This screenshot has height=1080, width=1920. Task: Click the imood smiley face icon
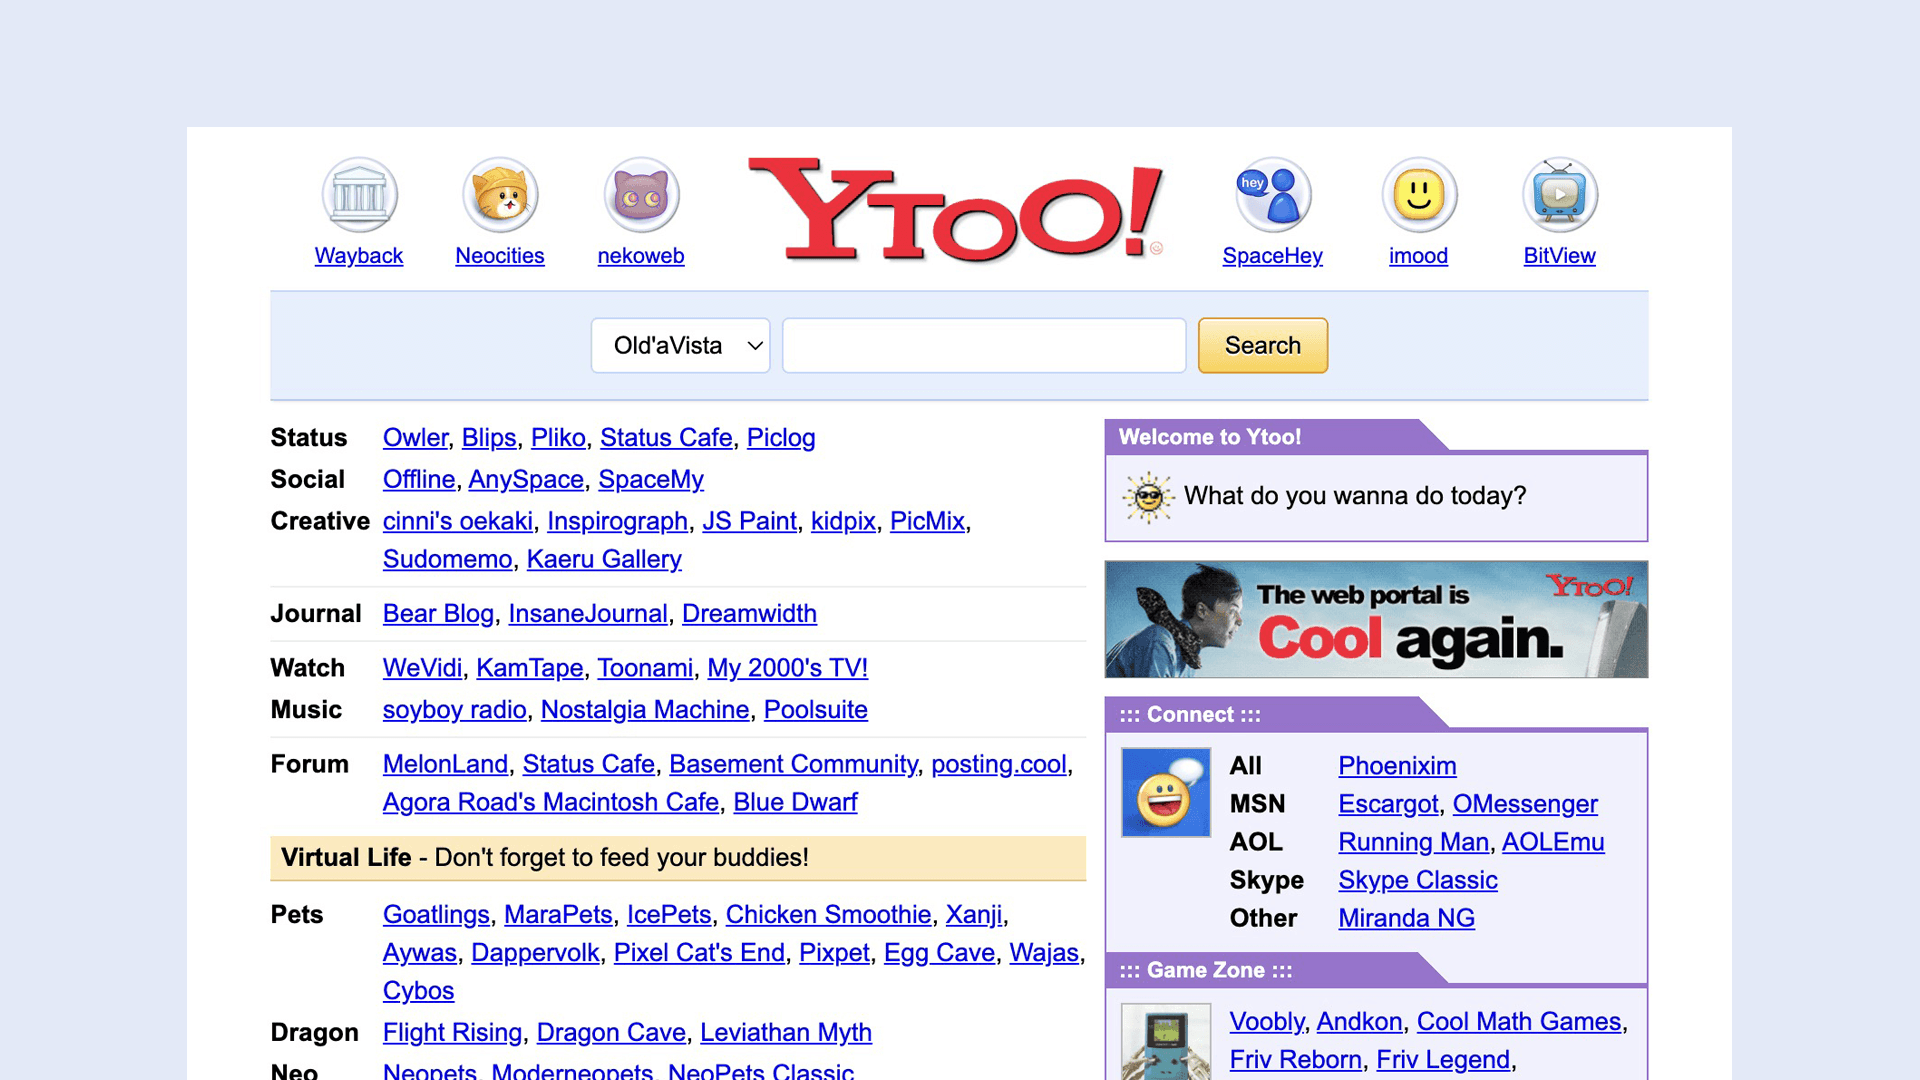pos(1418,195)
